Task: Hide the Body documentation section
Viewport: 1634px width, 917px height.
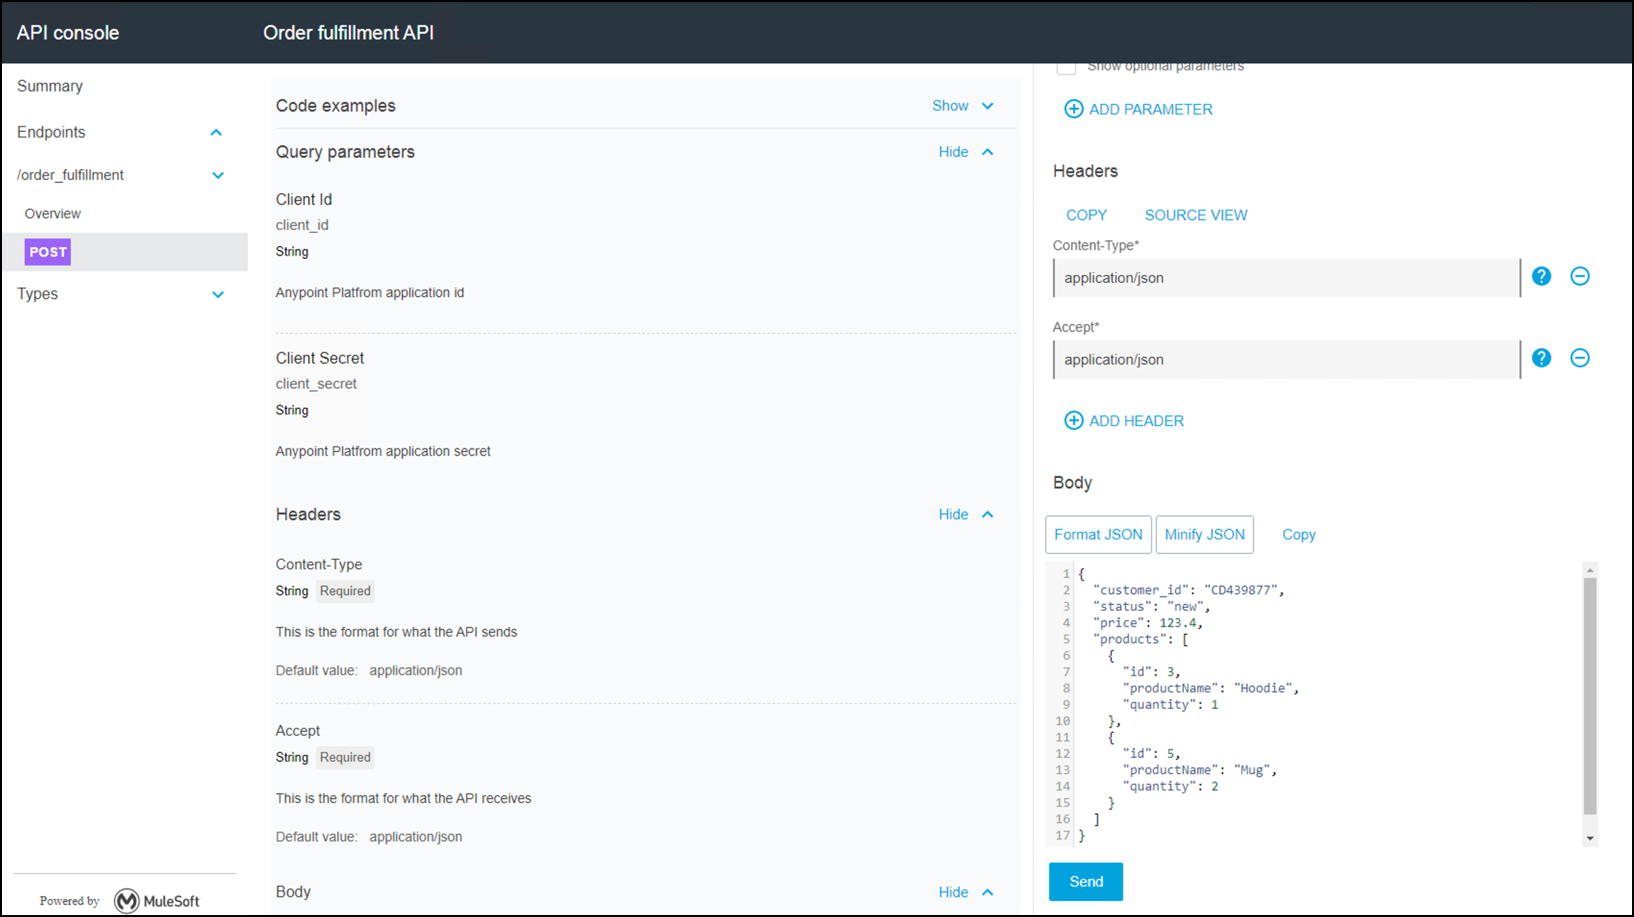Action: click(965, 892)
